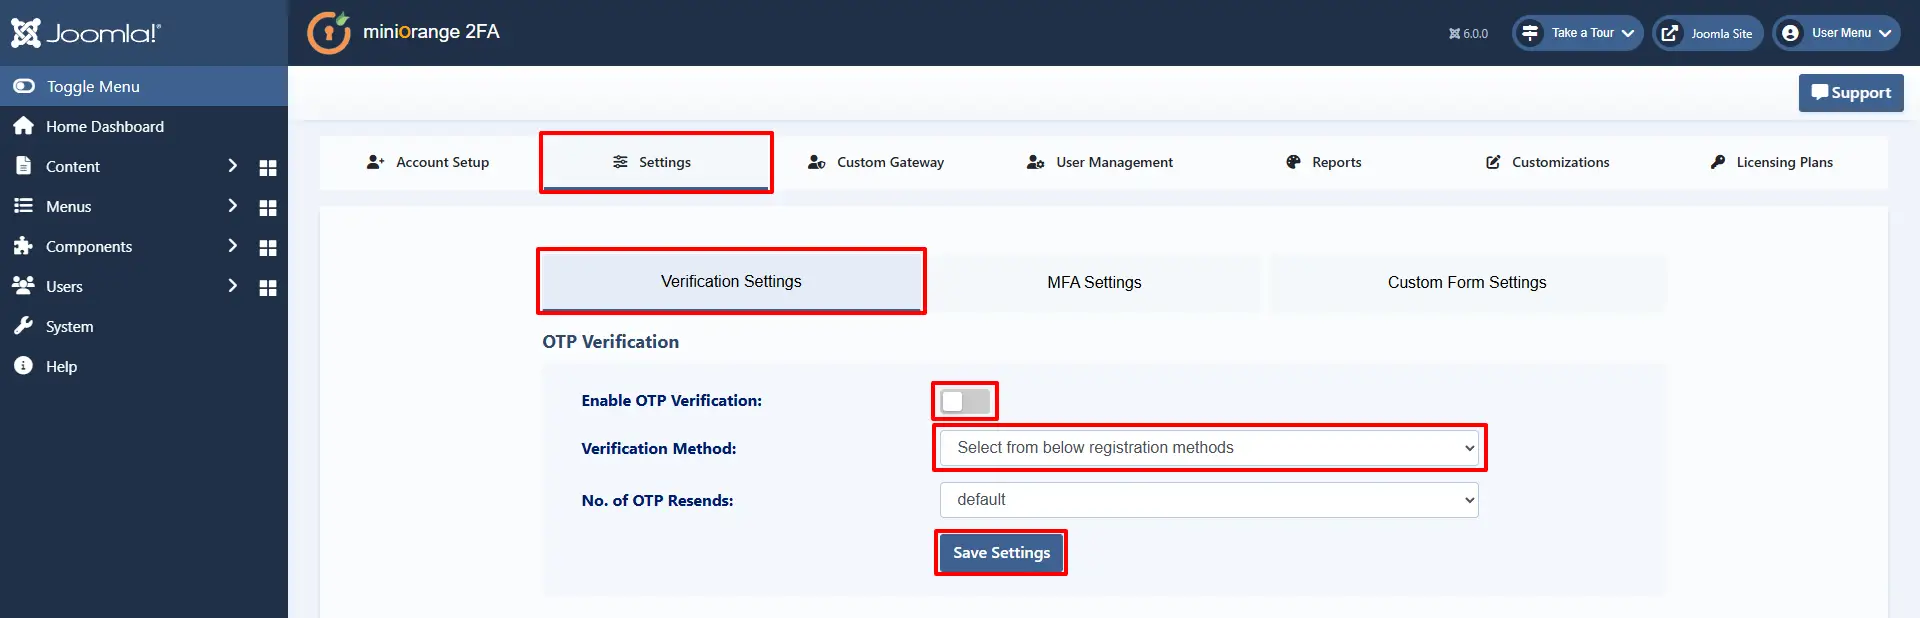The image size is (1920, 618).
Task: Open the Components dashboard grid icon
Action: (268, 247)
